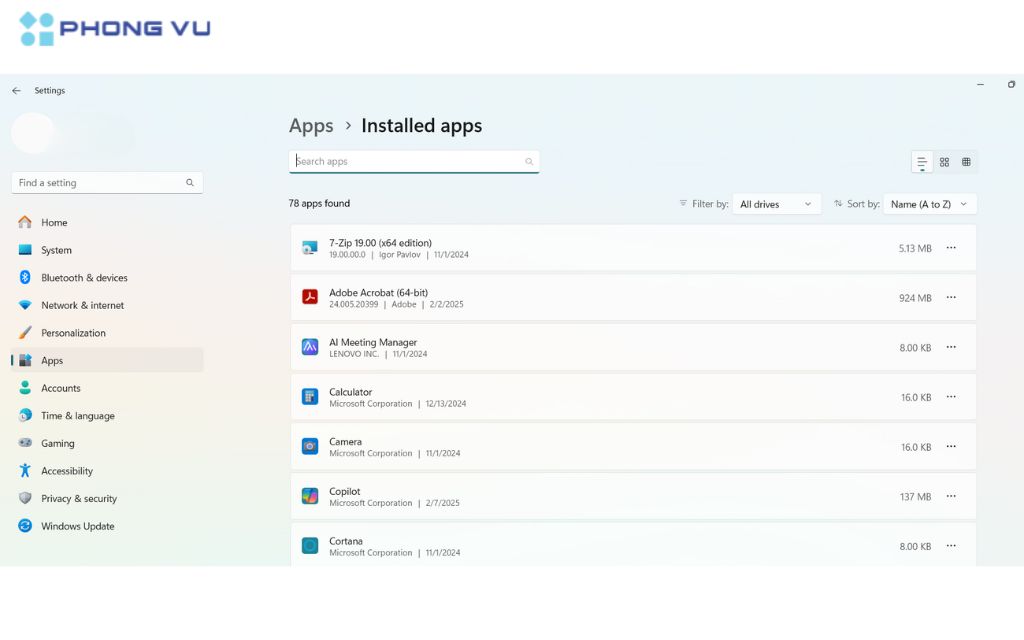
Task: Open more options for Calculator
Action: [x=951, y=397]
